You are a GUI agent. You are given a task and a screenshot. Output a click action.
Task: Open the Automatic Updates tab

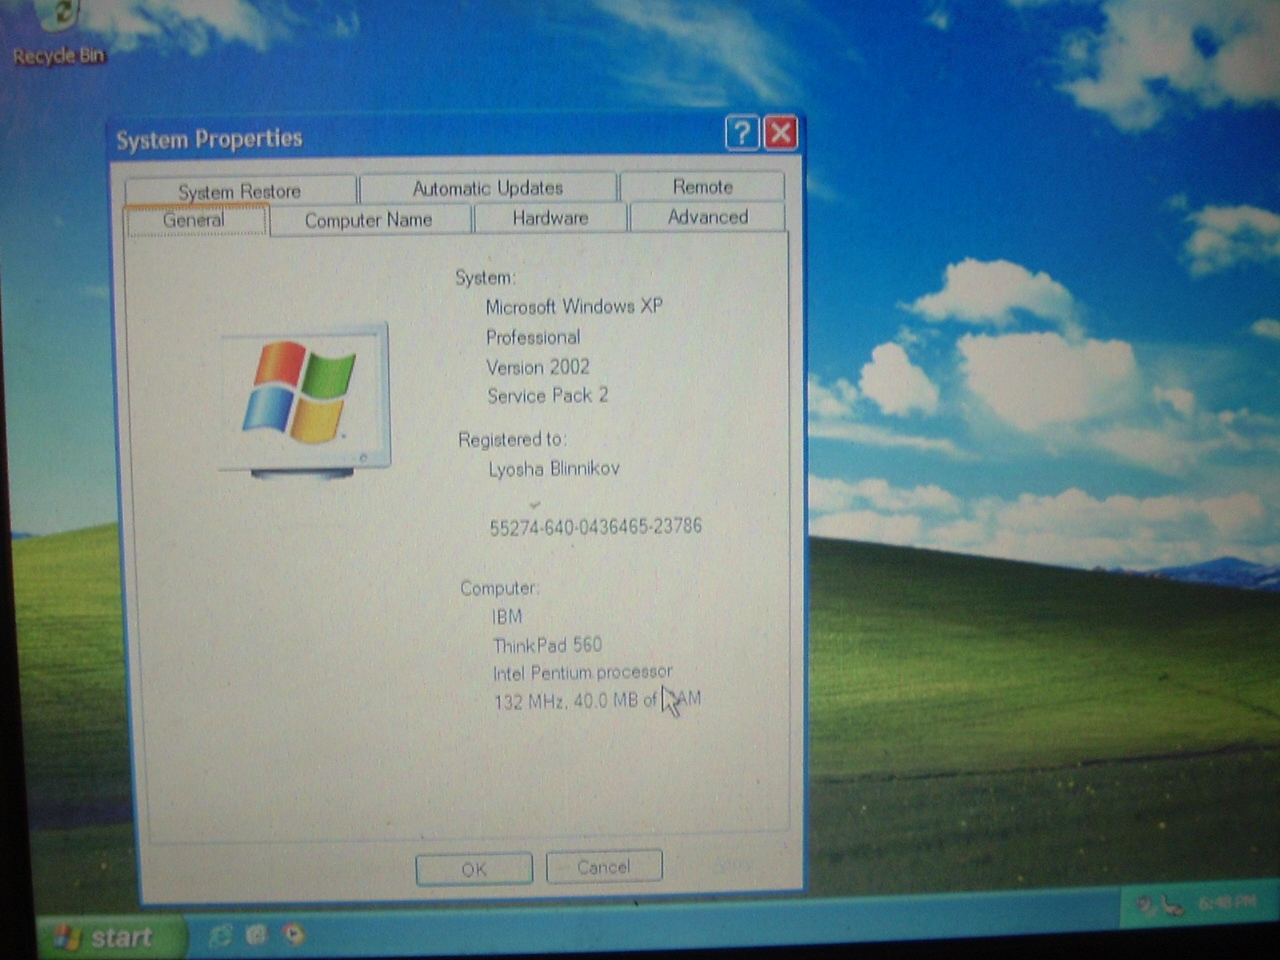pos(488,187)
